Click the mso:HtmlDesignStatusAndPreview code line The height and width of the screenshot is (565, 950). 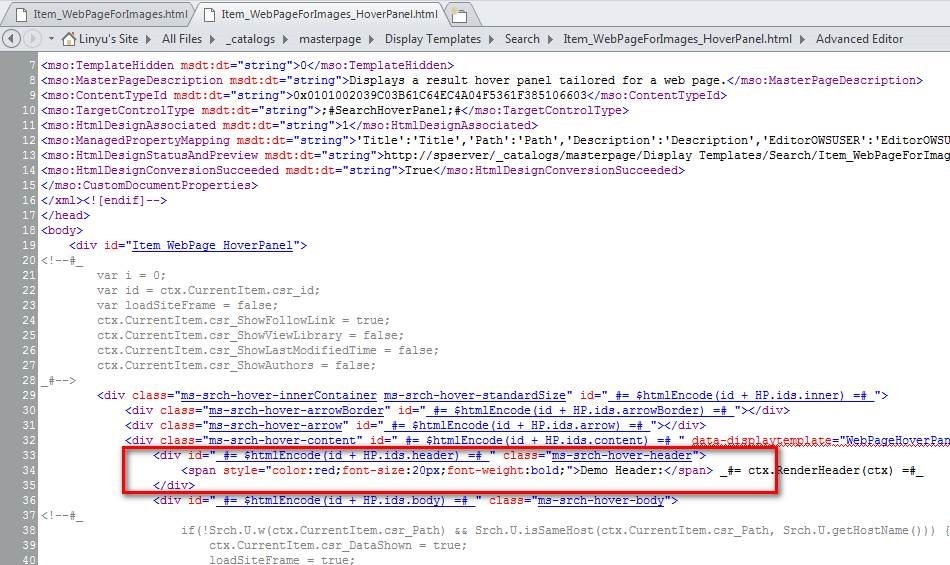pos(495,156)
